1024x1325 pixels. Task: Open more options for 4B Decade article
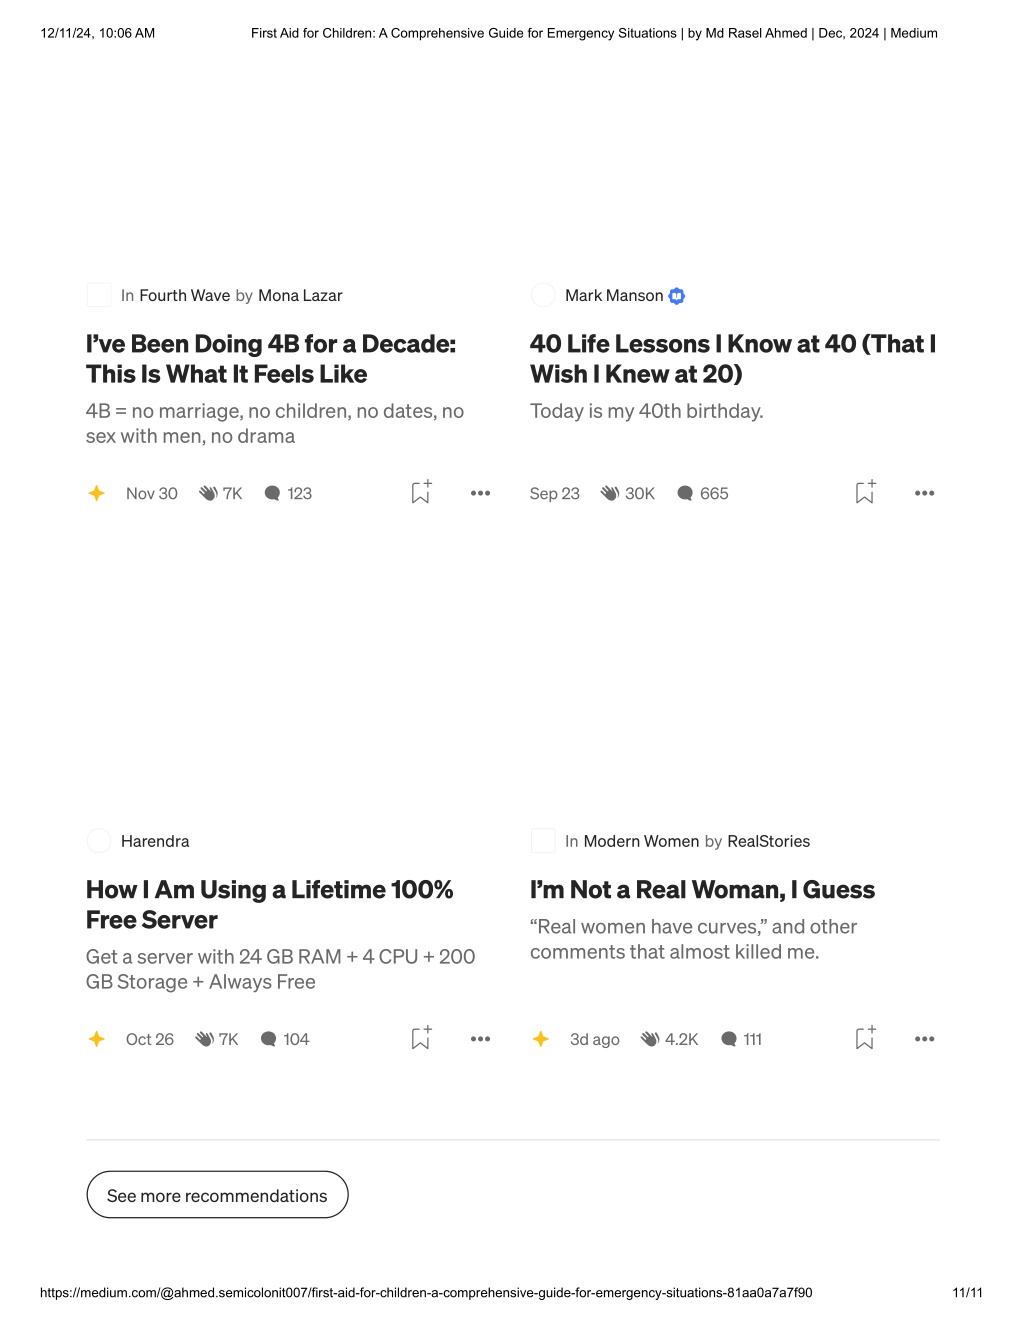[x=480, y=493]
